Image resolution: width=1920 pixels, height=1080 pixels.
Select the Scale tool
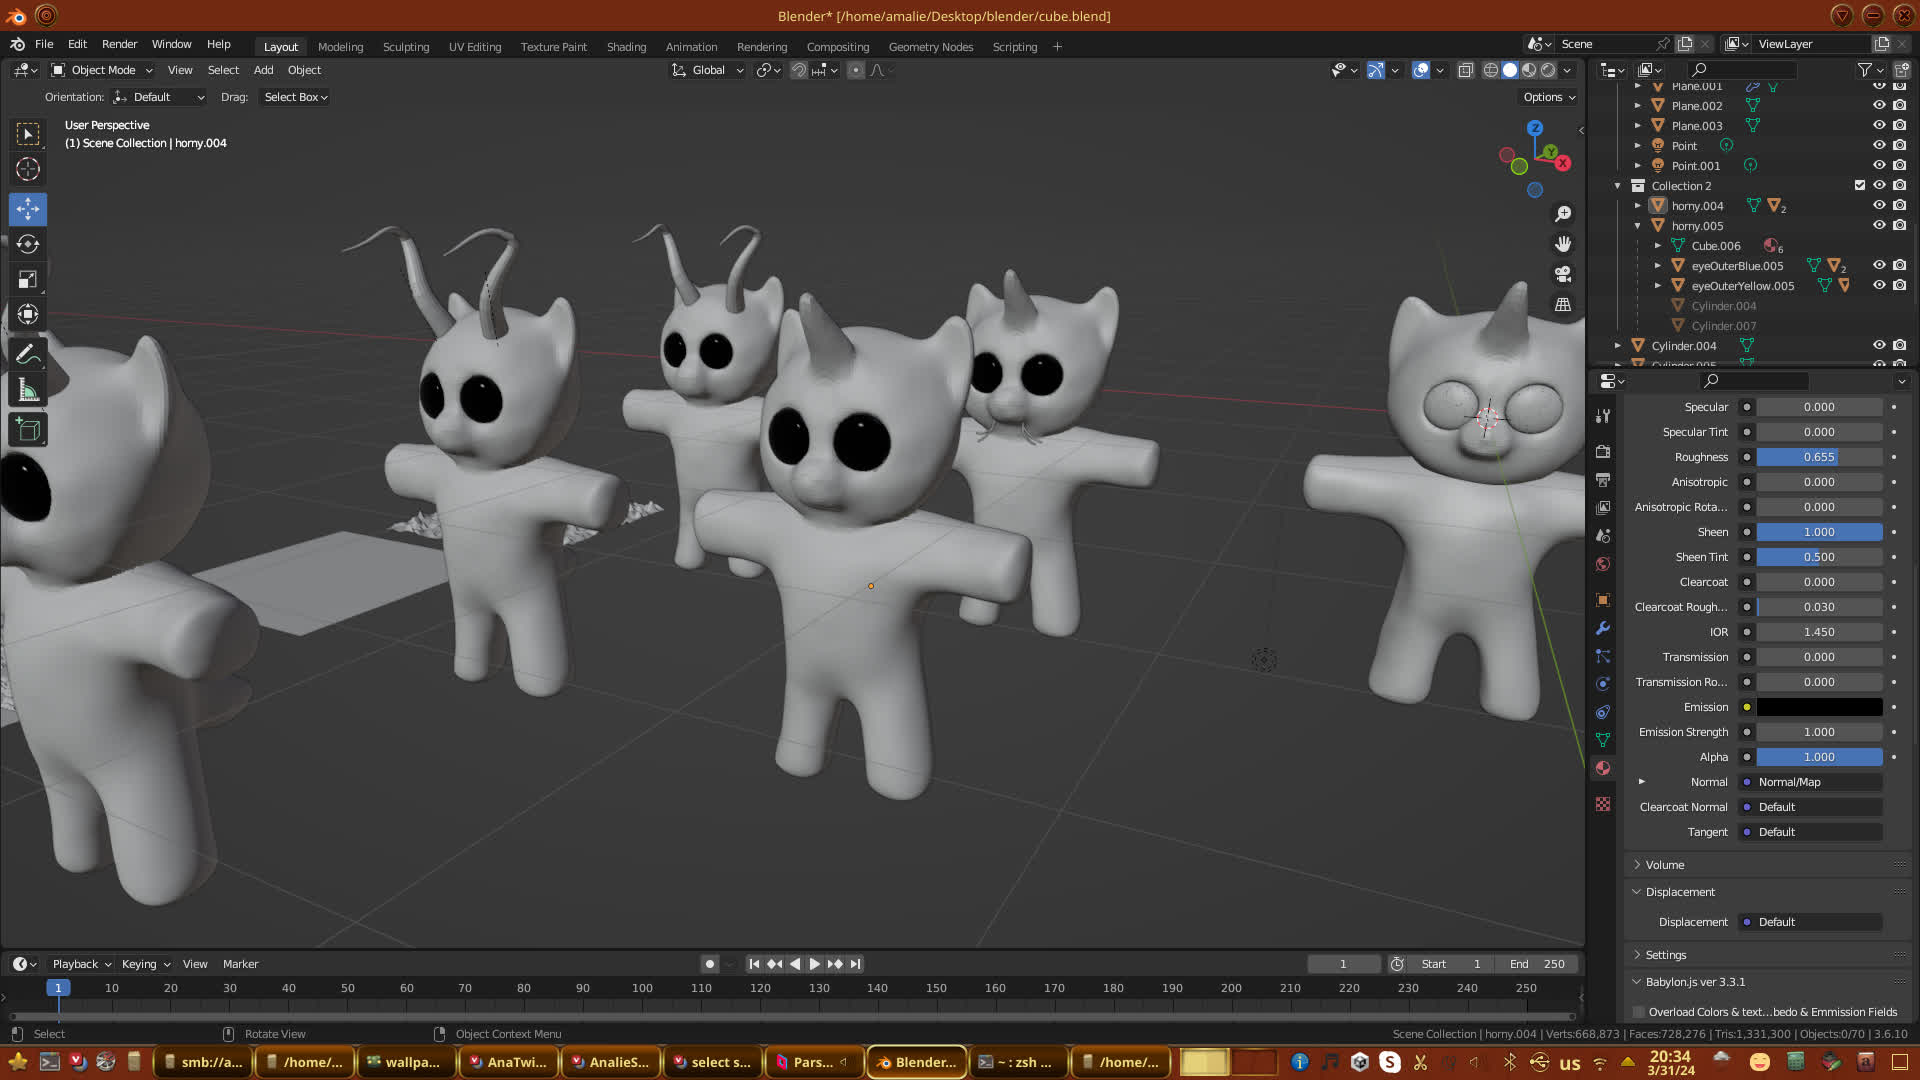[x=28, y=280]
